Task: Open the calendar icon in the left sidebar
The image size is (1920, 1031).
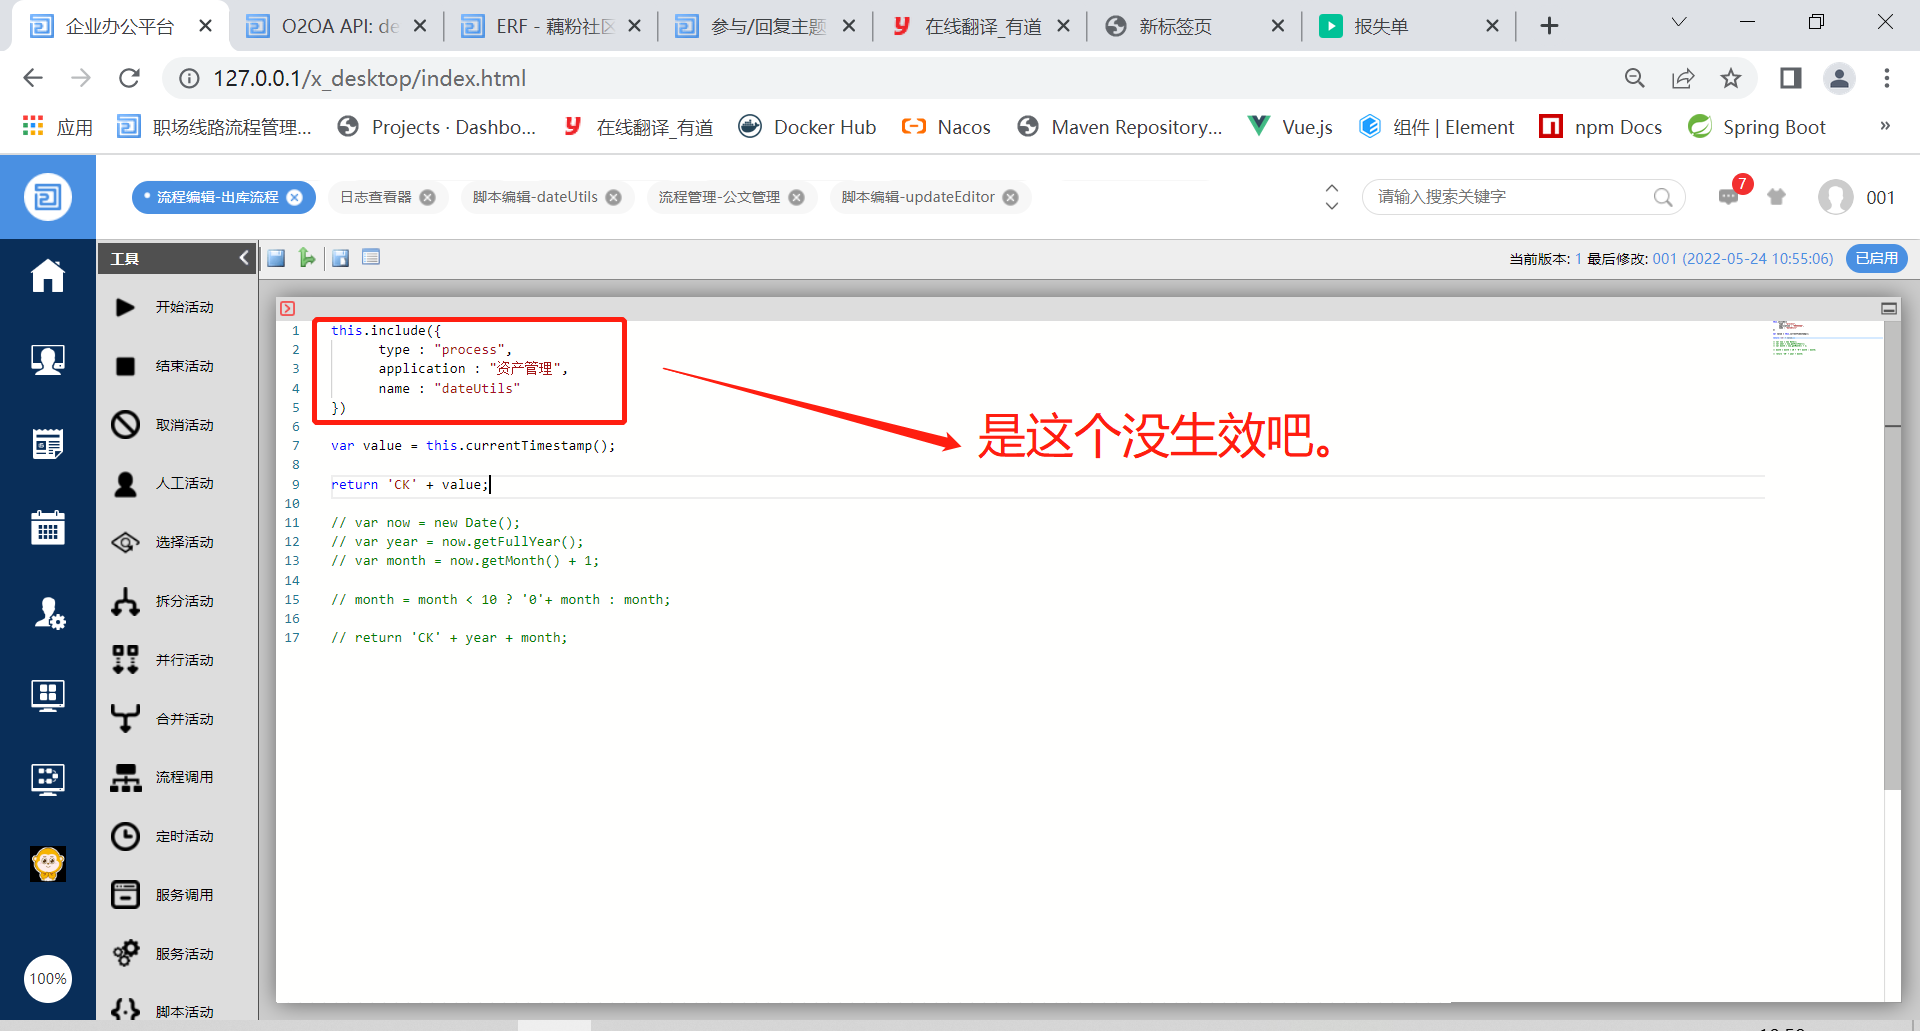Action: (x=48, y=527)
